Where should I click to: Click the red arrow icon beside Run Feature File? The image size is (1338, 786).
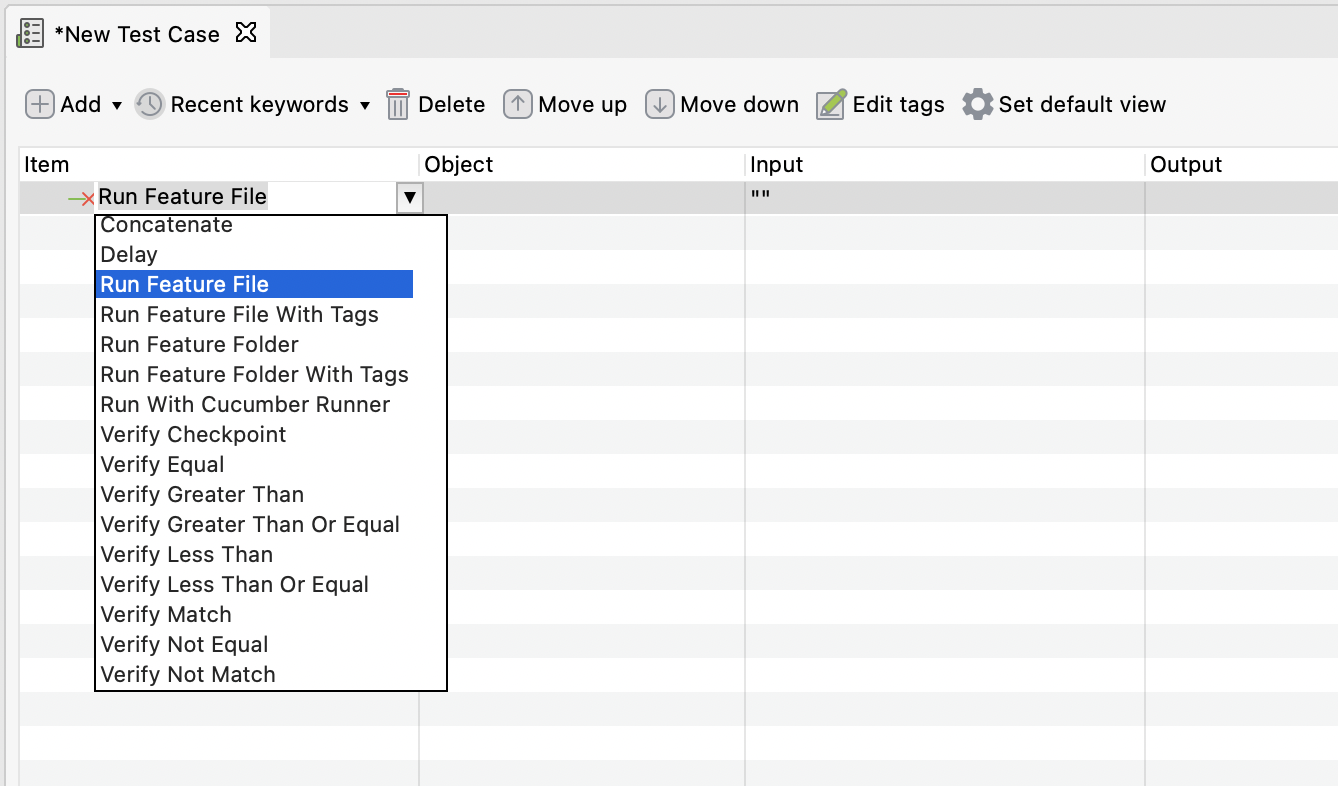tap(80, 197)
